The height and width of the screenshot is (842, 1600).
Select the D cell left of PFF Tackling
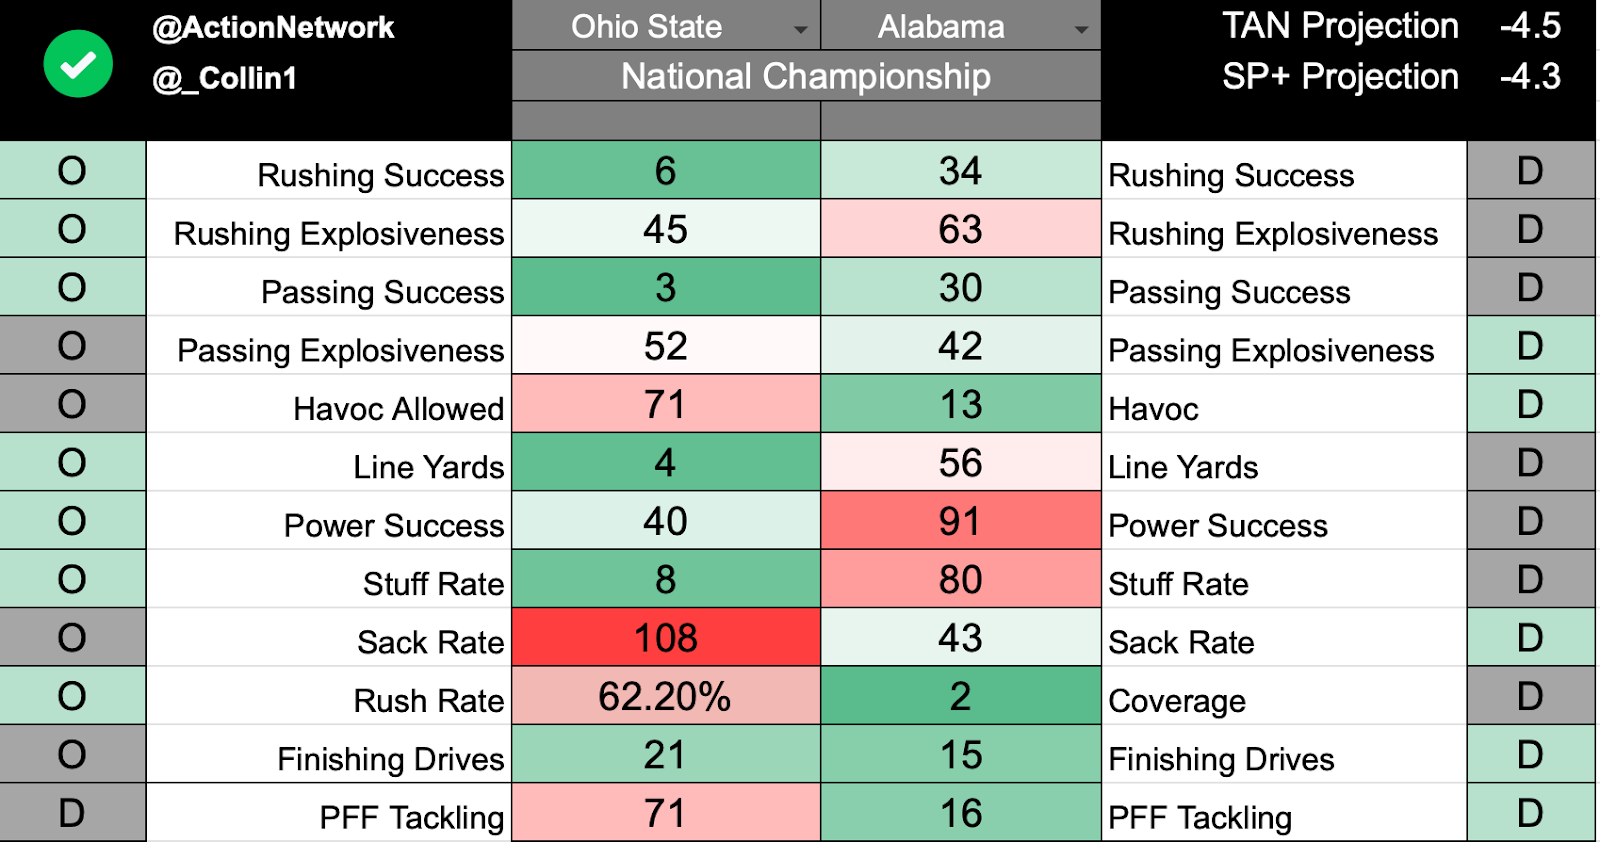pos(72,813)
